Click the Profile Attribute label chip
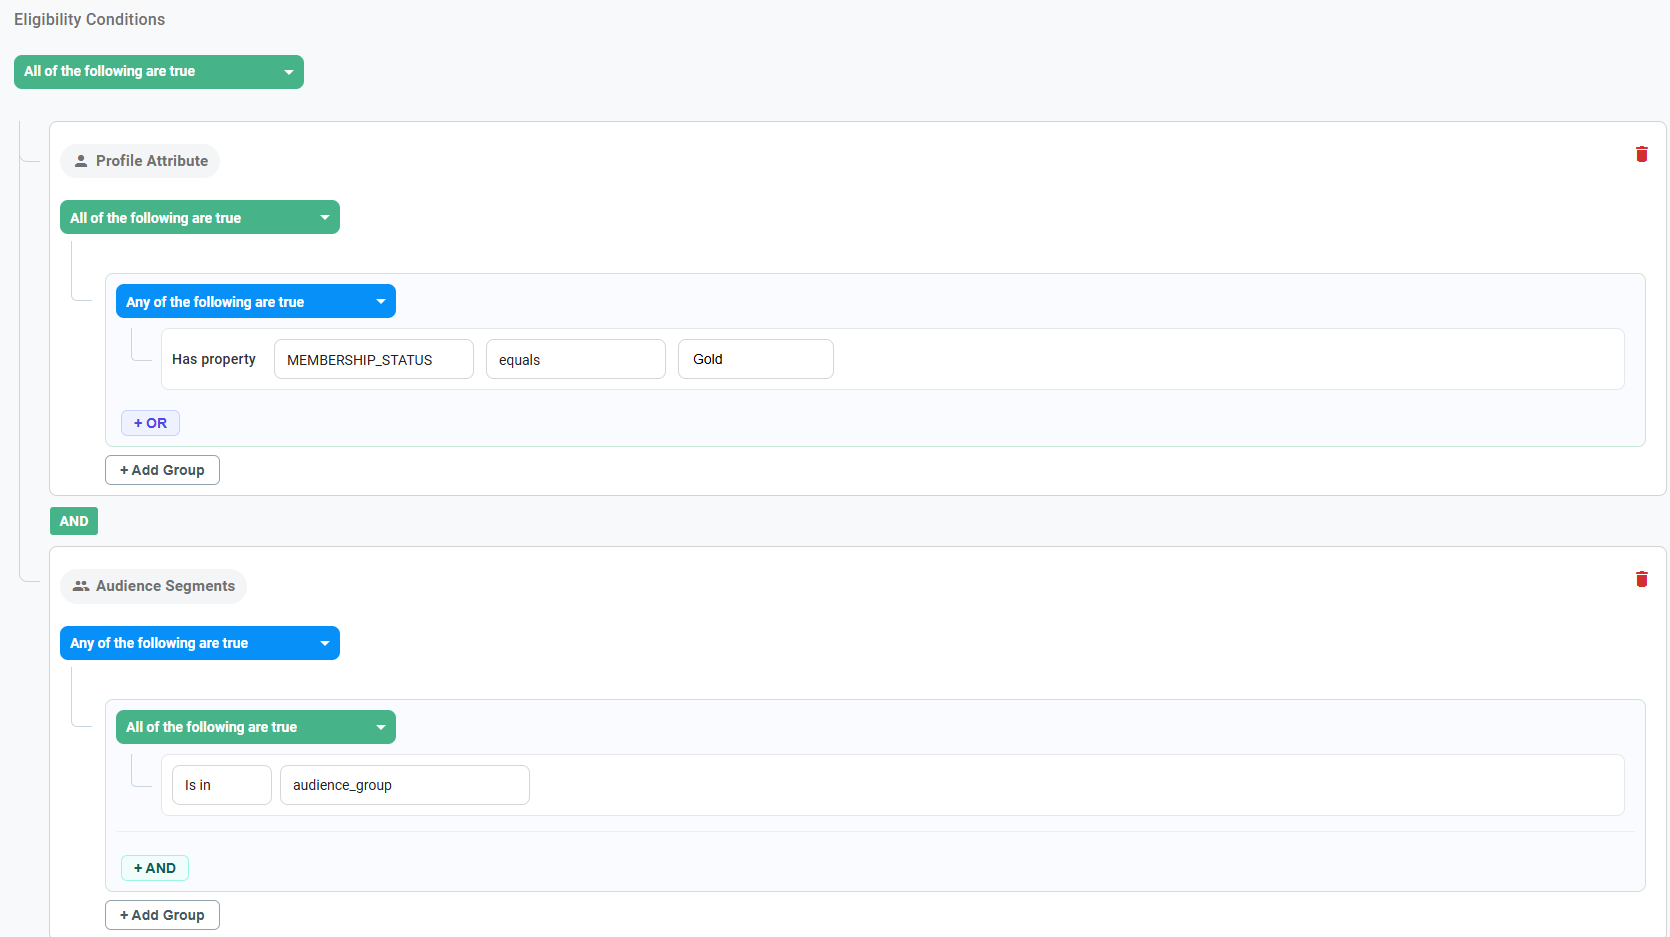This screenshot has width=1670, height=937. 140,161
